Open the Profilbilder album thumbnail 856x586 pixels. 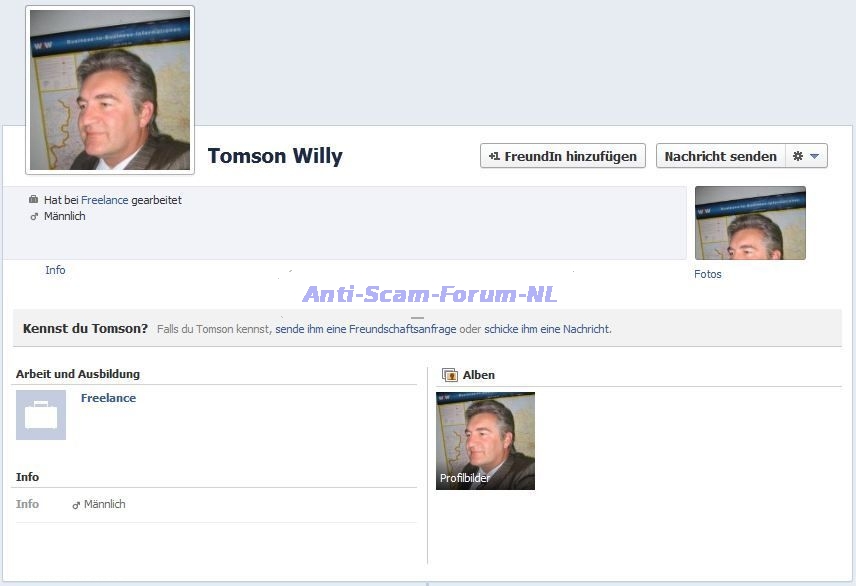point(485,441)
